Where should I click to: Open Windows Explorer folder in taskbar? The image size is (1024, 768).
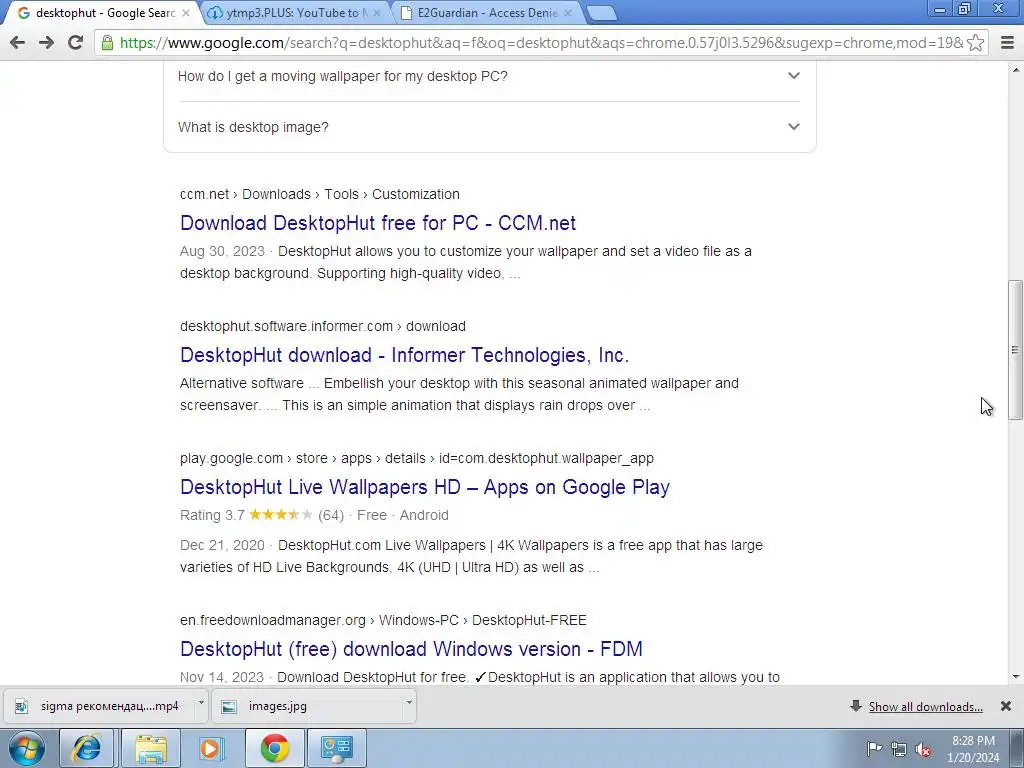151,748
